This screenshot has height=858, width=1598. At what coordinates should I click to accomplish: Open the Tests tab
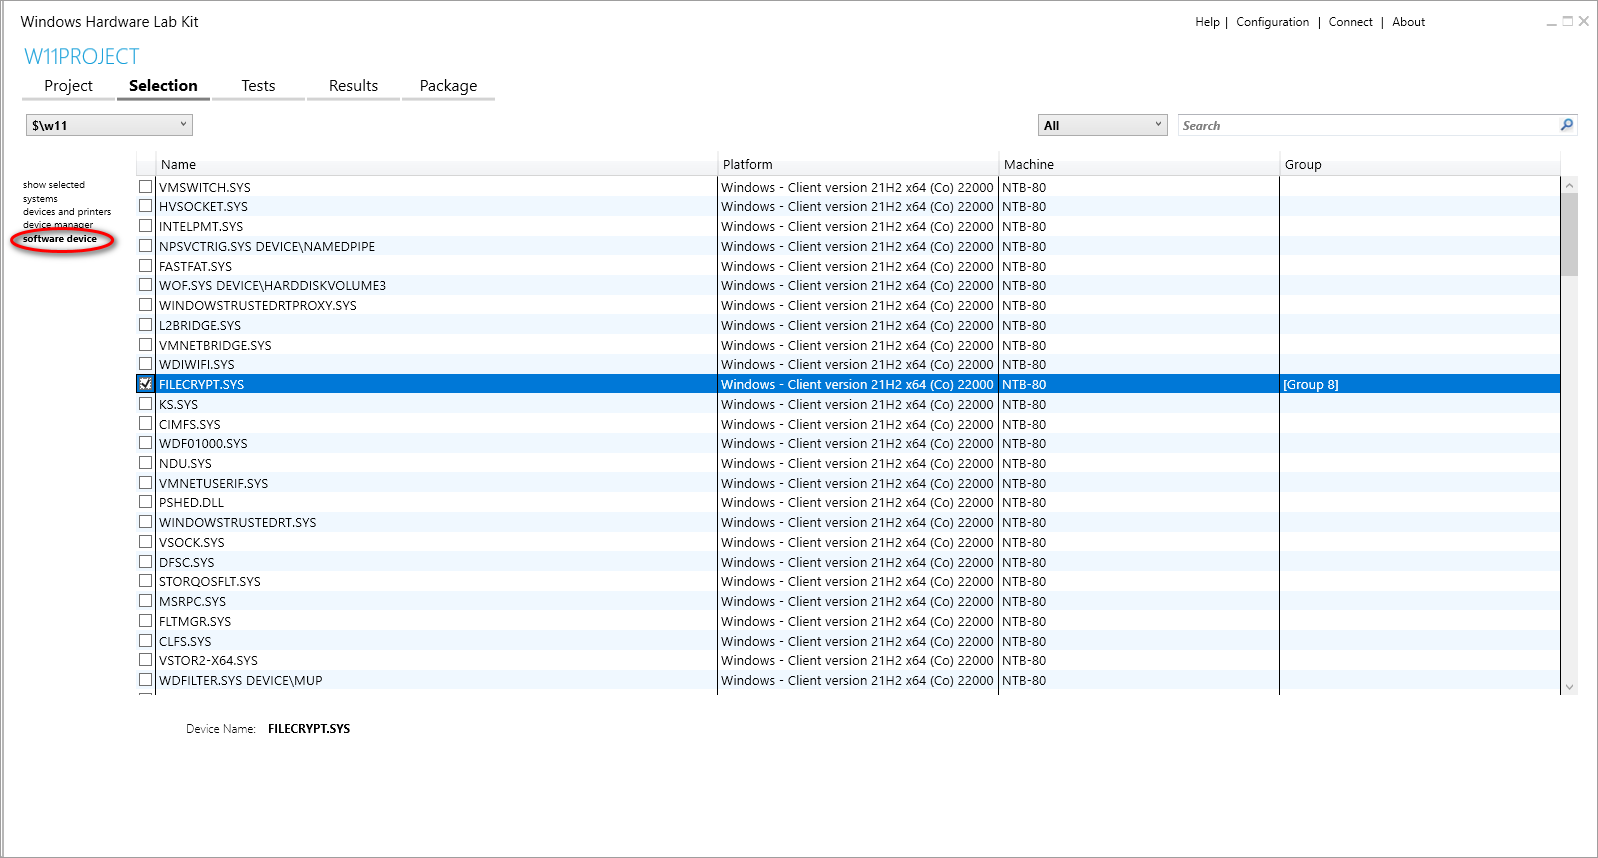pos(258,86)
